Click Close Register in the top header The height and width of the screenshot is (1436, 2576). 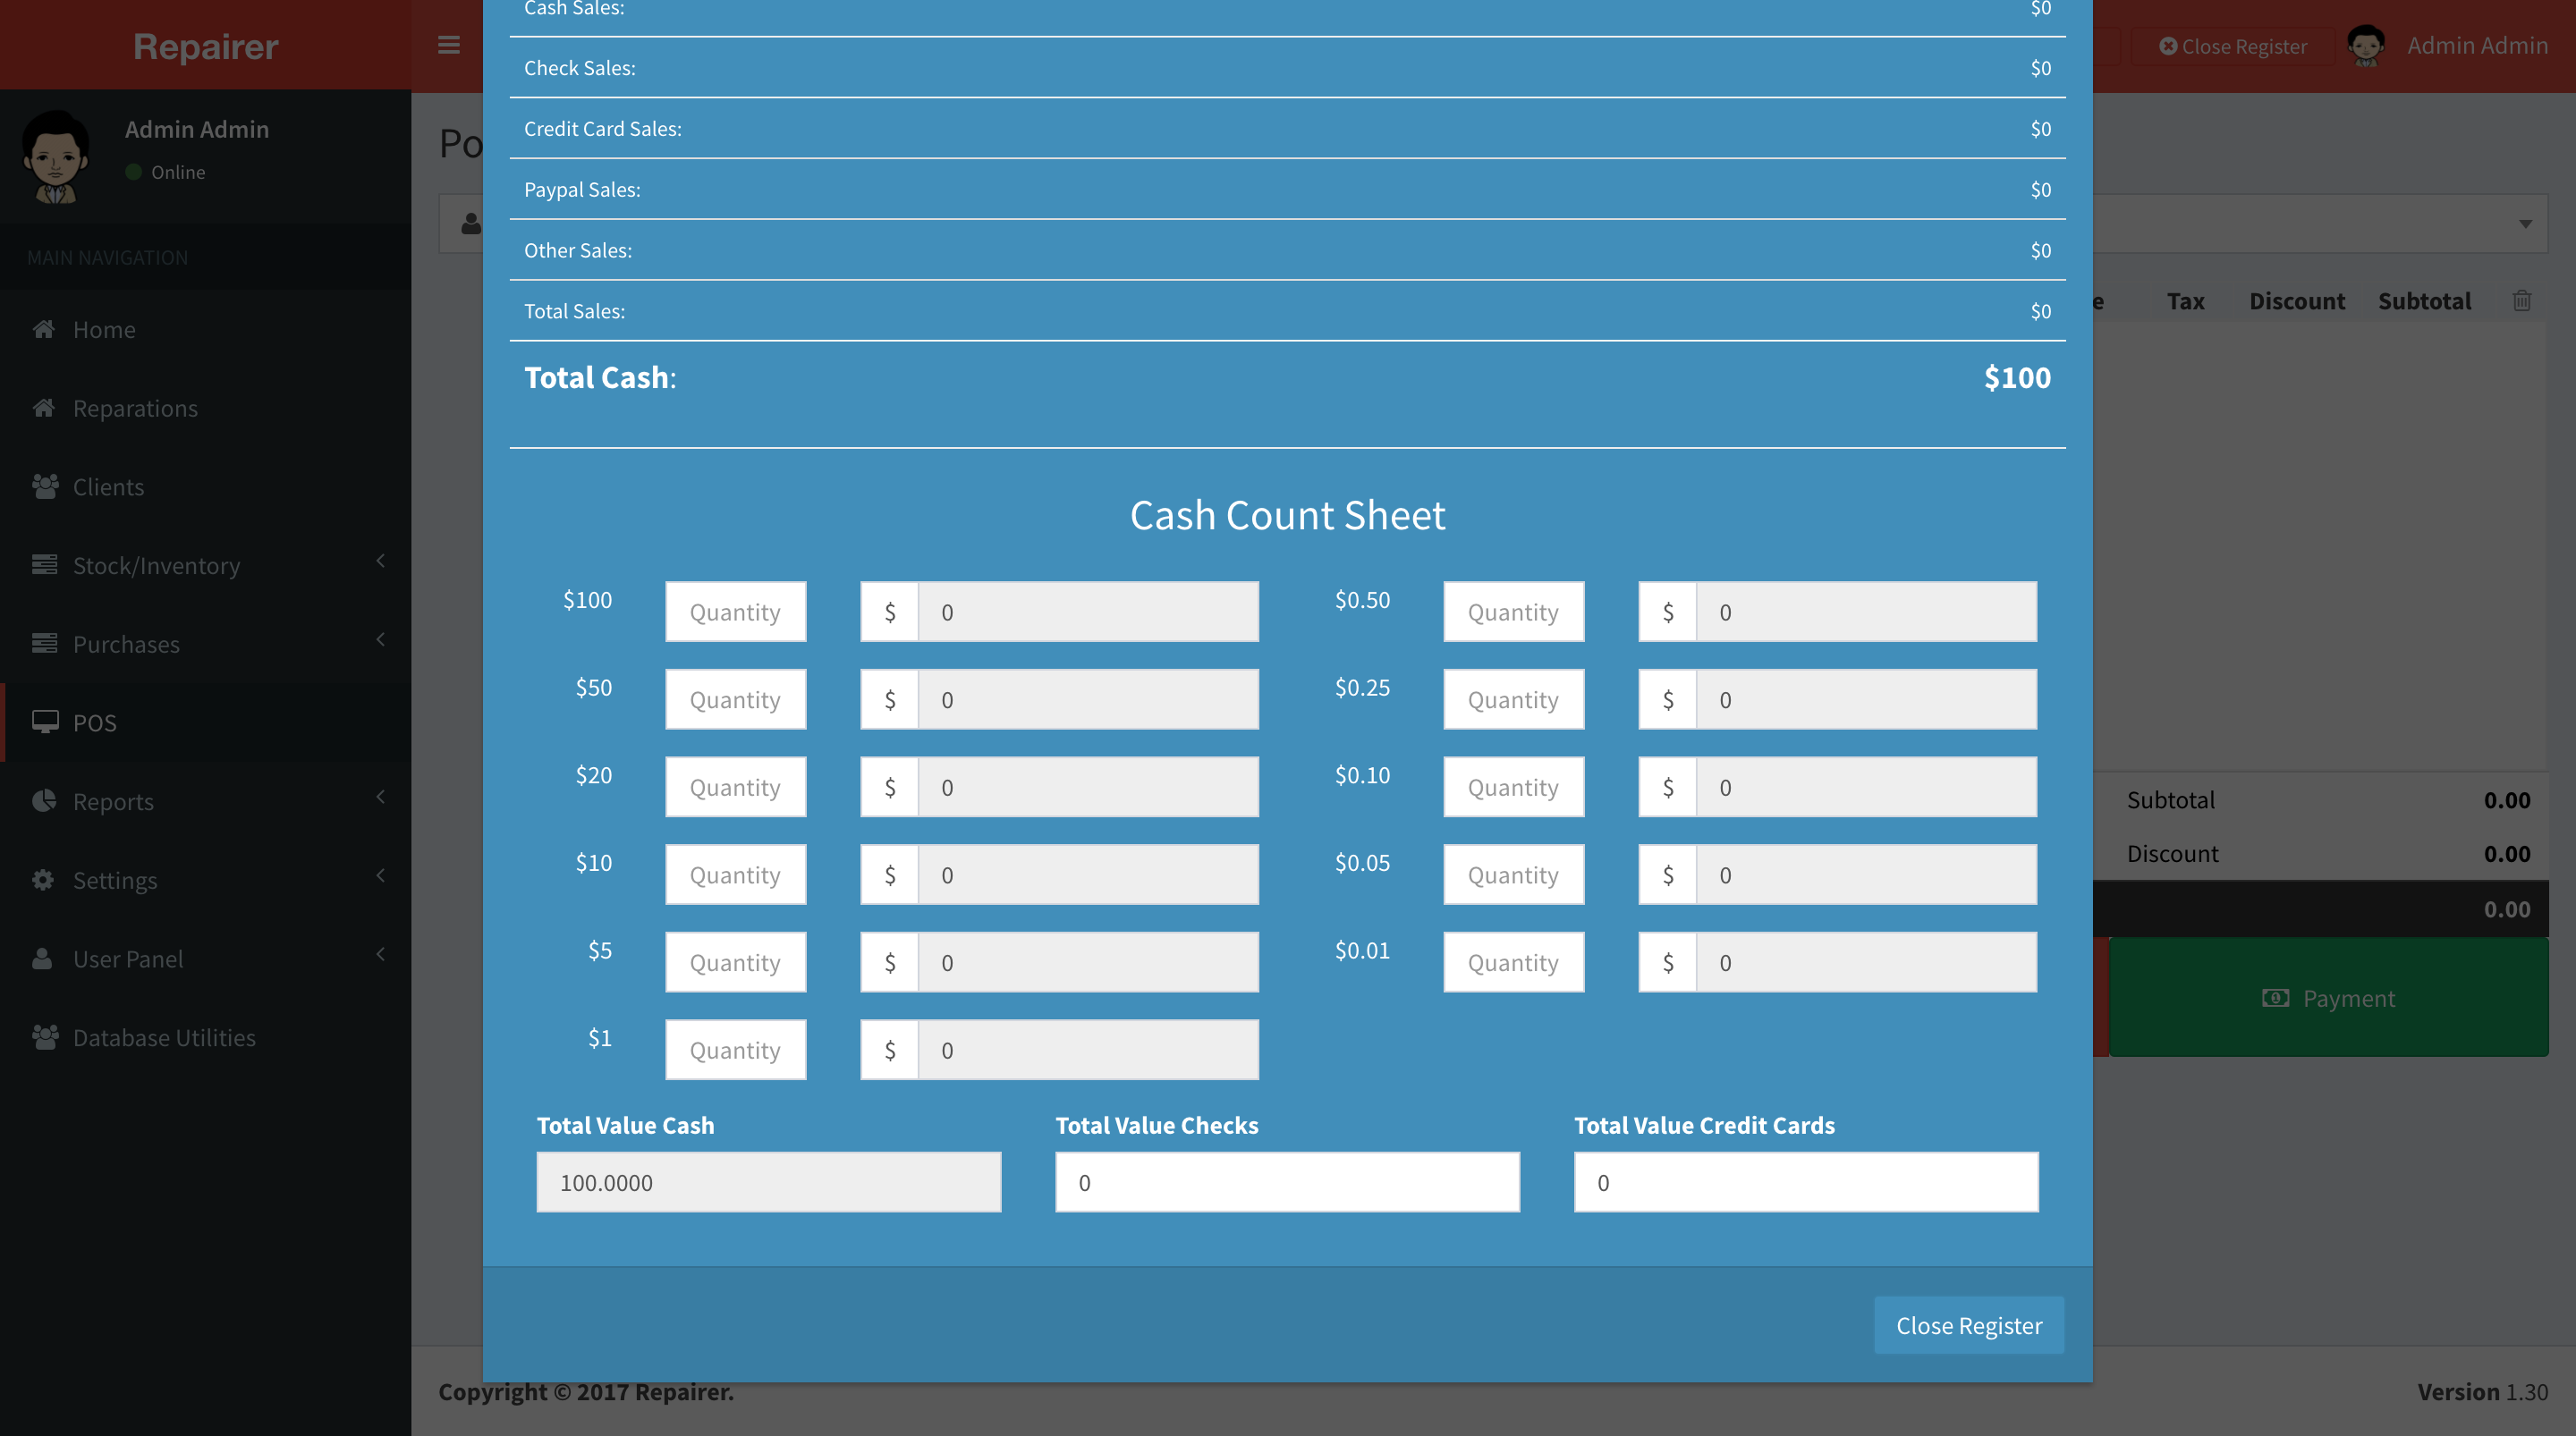pyautogui.click(x=2232, y=46)
